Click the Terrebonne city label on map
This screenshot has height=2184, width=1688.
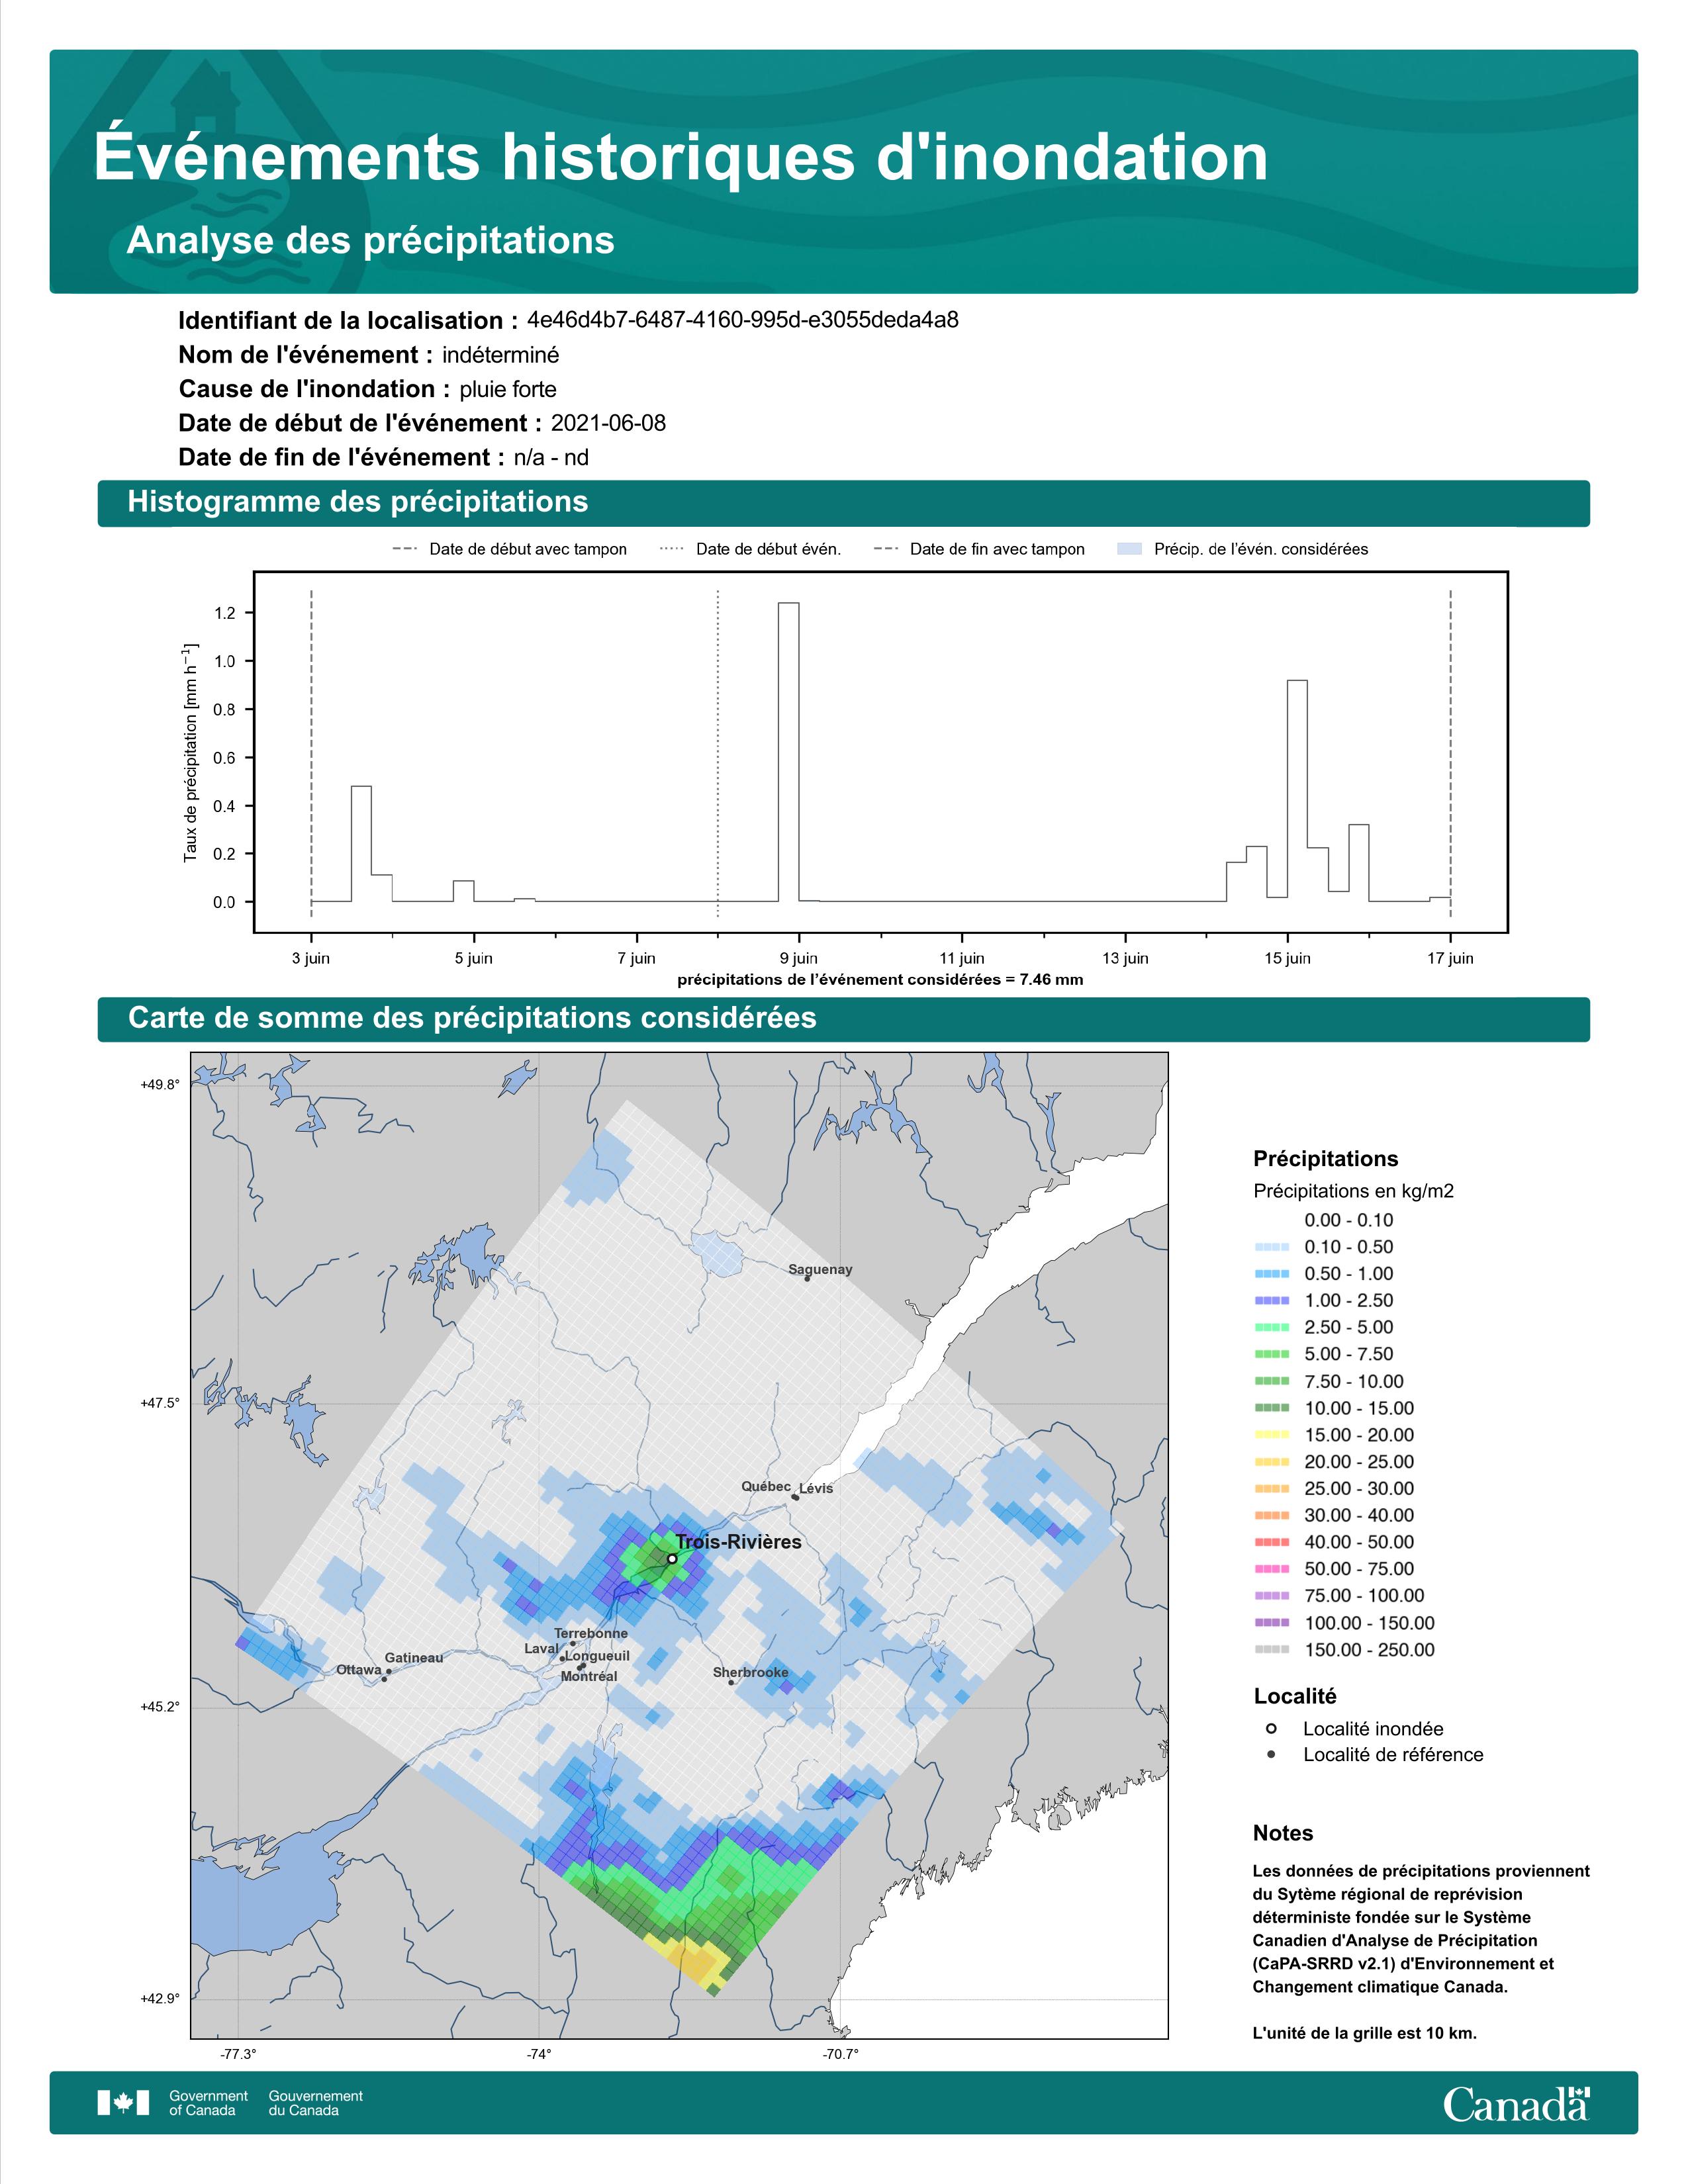coord(591,1633)
